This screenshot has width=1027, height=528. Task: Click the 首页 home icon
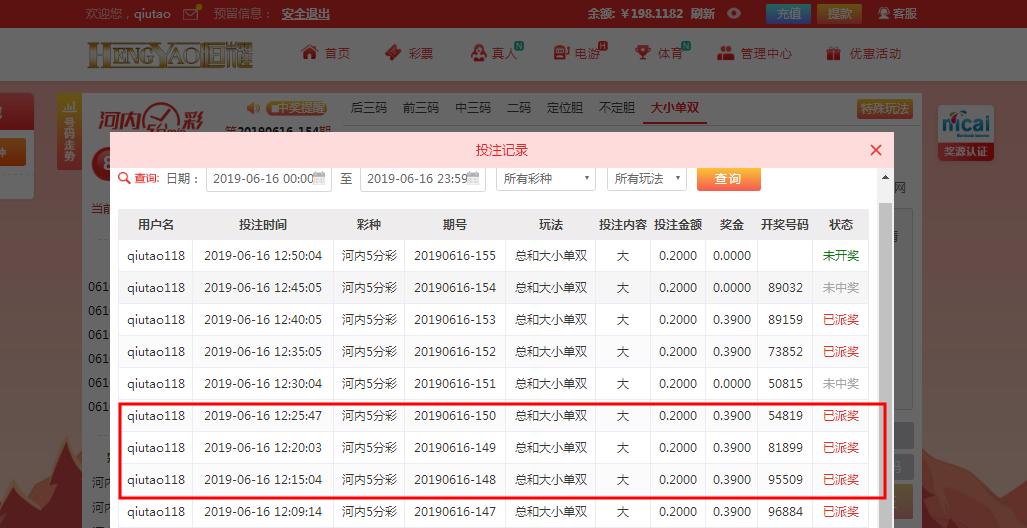pyautogui.click(x=309, y=53)
